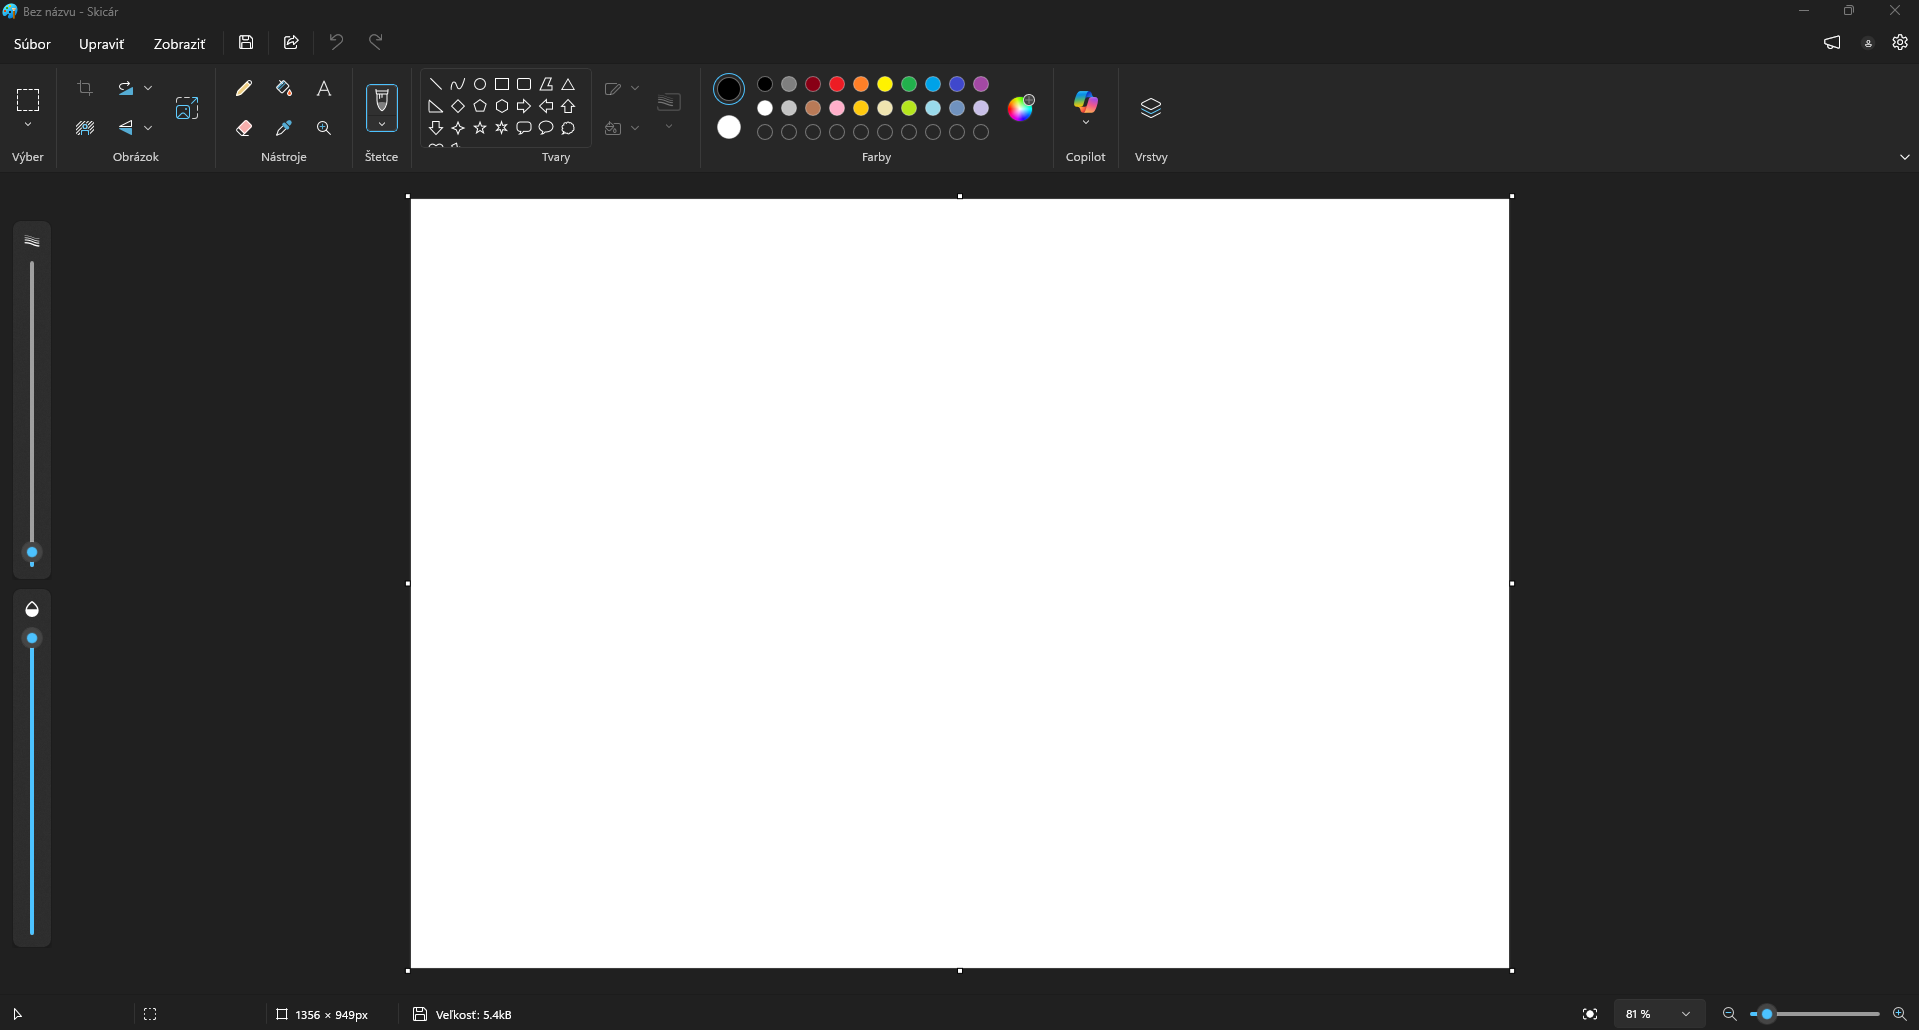
Task: Expand the Štetce brushes dropdown
Action: (x=382, y=125)
